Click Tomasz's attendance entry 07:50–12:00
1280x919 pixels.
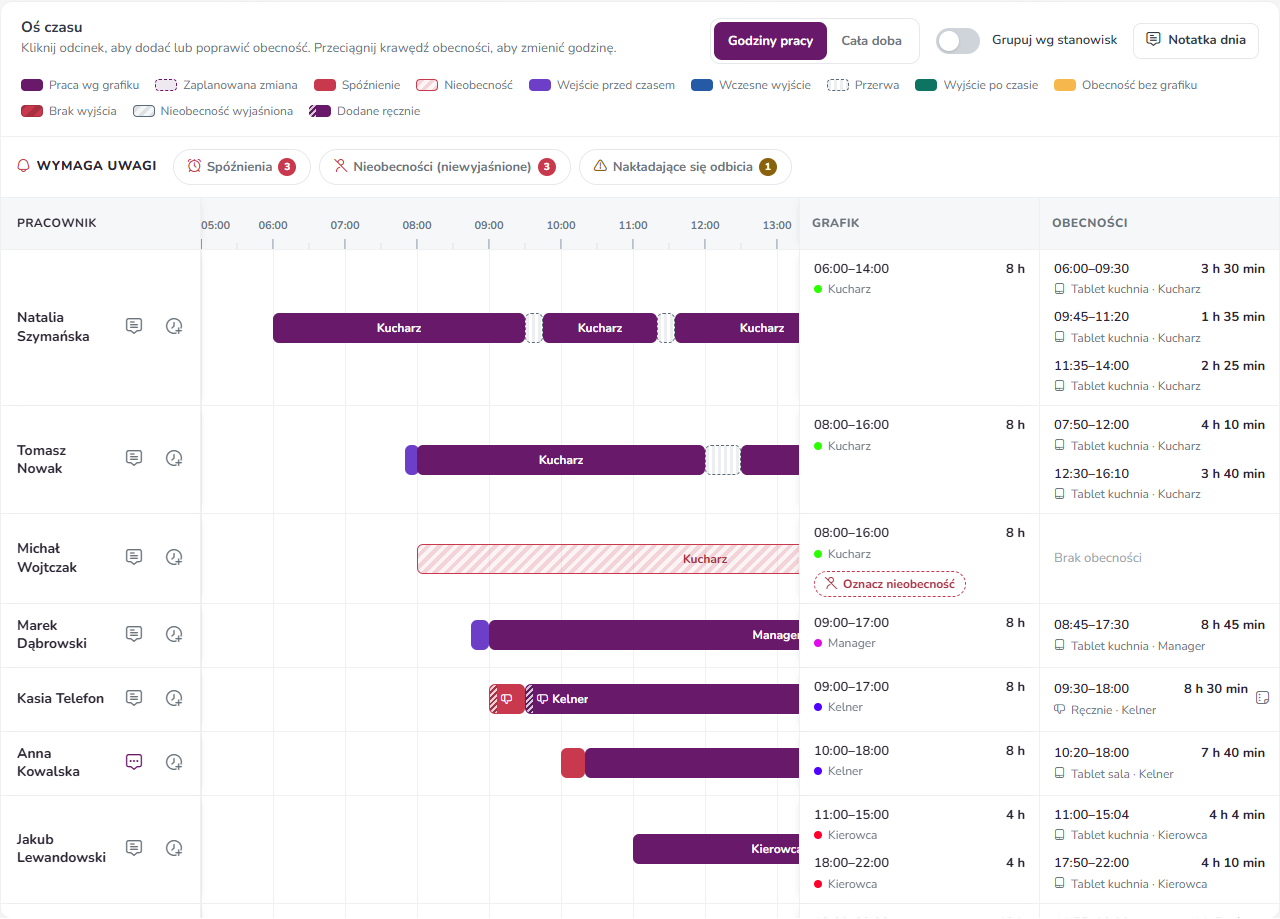[x=1159, y=434]
